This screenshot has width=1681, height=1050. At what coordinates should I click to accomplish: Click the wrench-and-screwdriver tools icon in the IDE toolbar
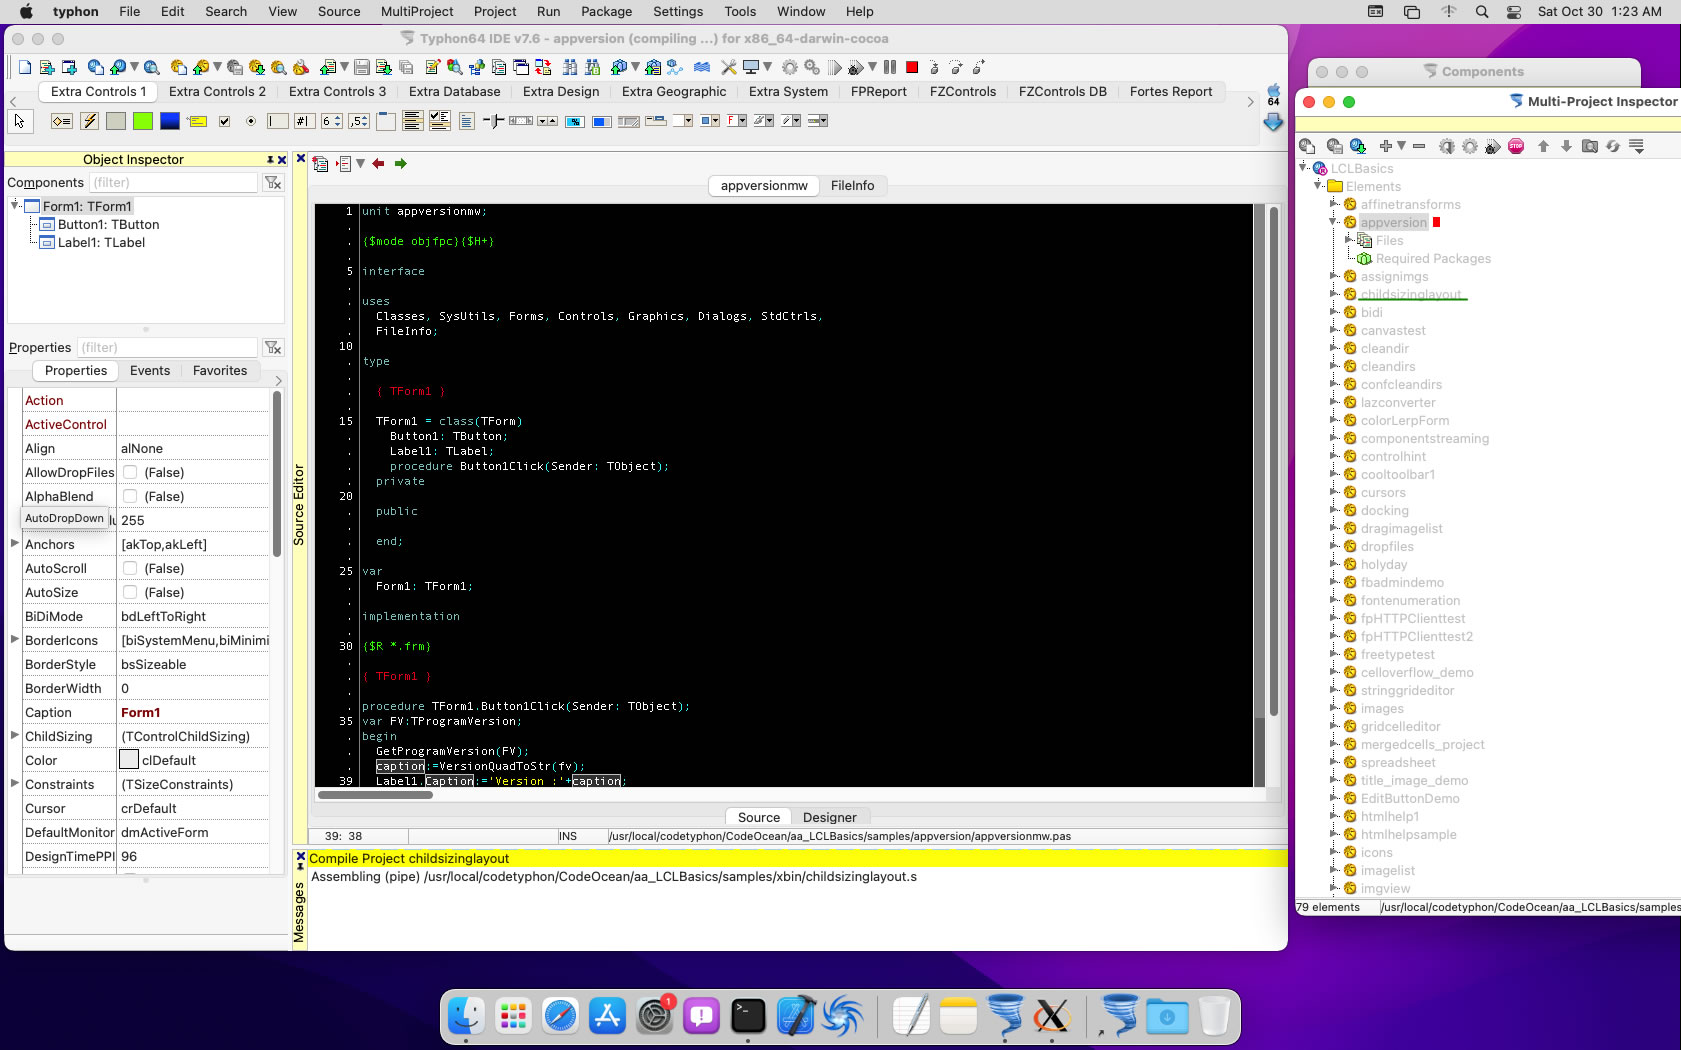point(729,67)
